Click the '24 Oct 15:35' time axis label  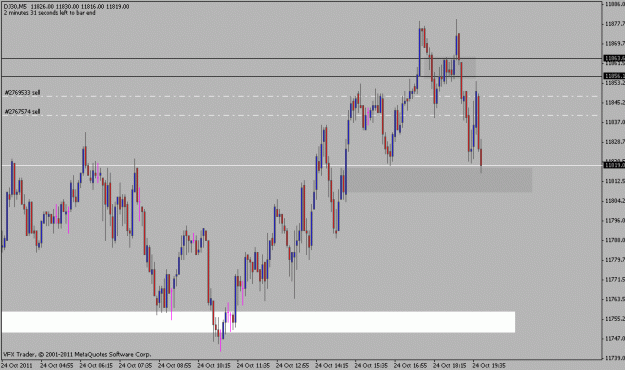(x=371, y=365)
